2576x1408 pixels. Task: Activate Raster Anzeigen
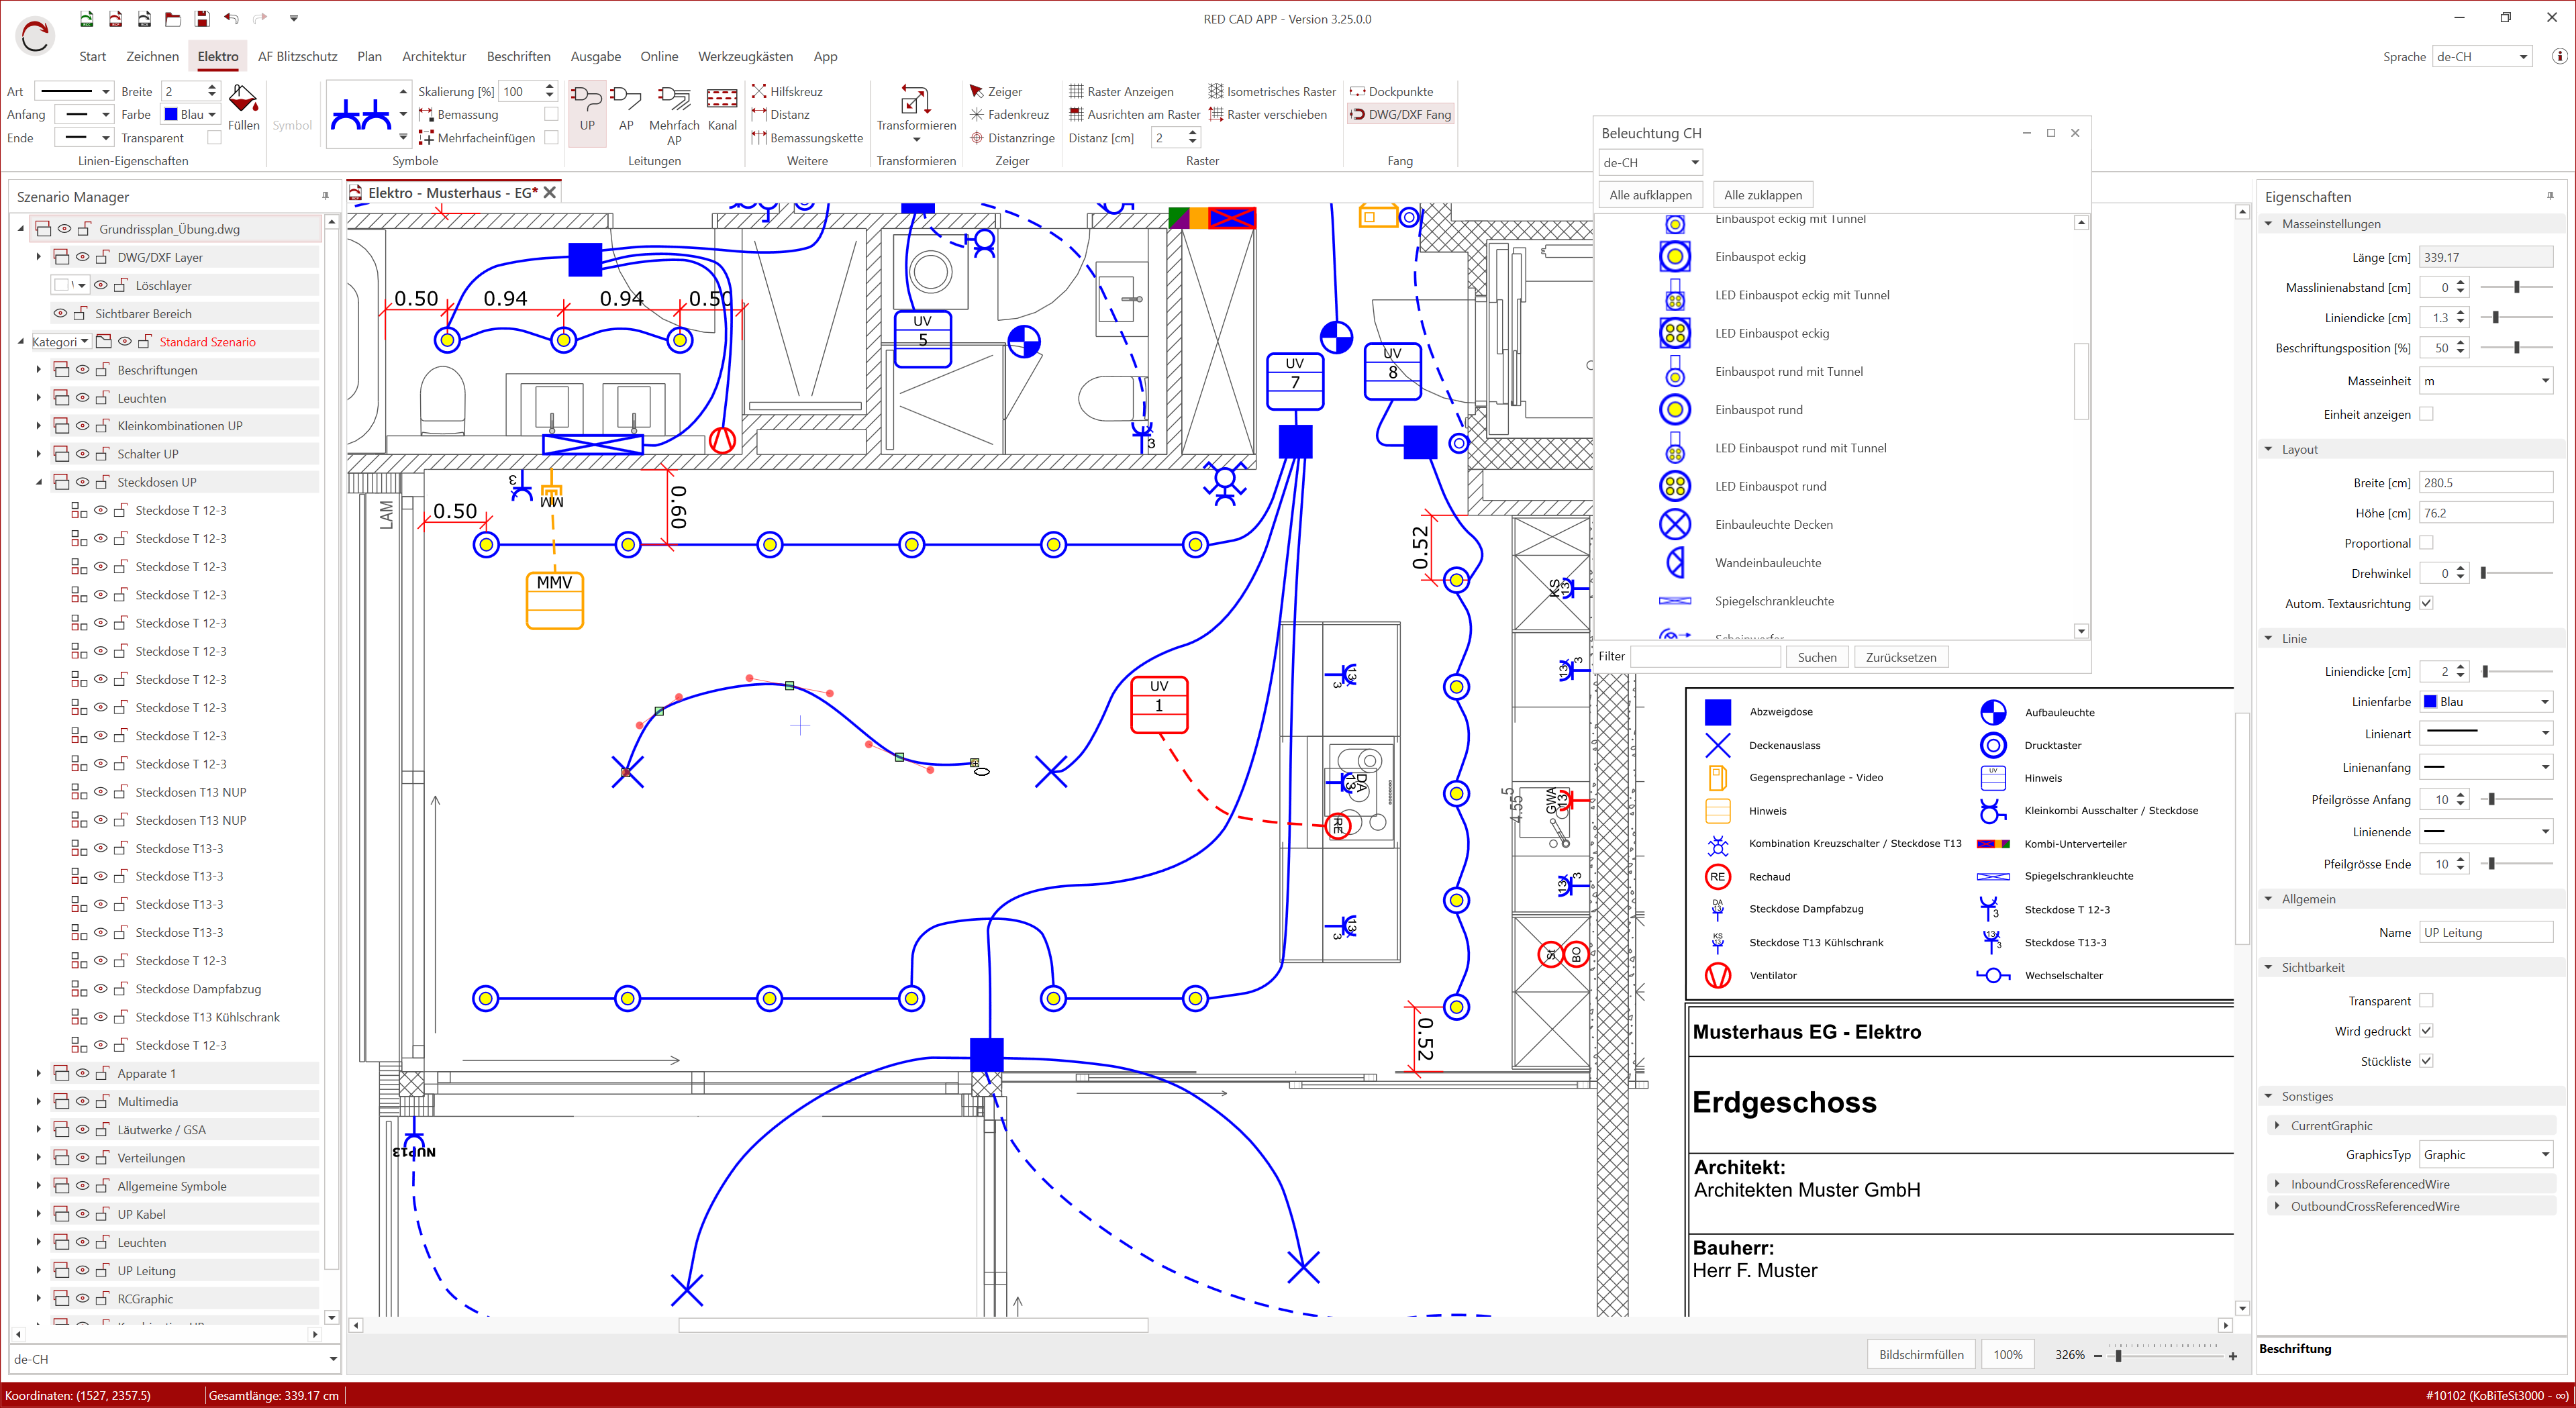pyautogui.click(x=1124, y=91)
